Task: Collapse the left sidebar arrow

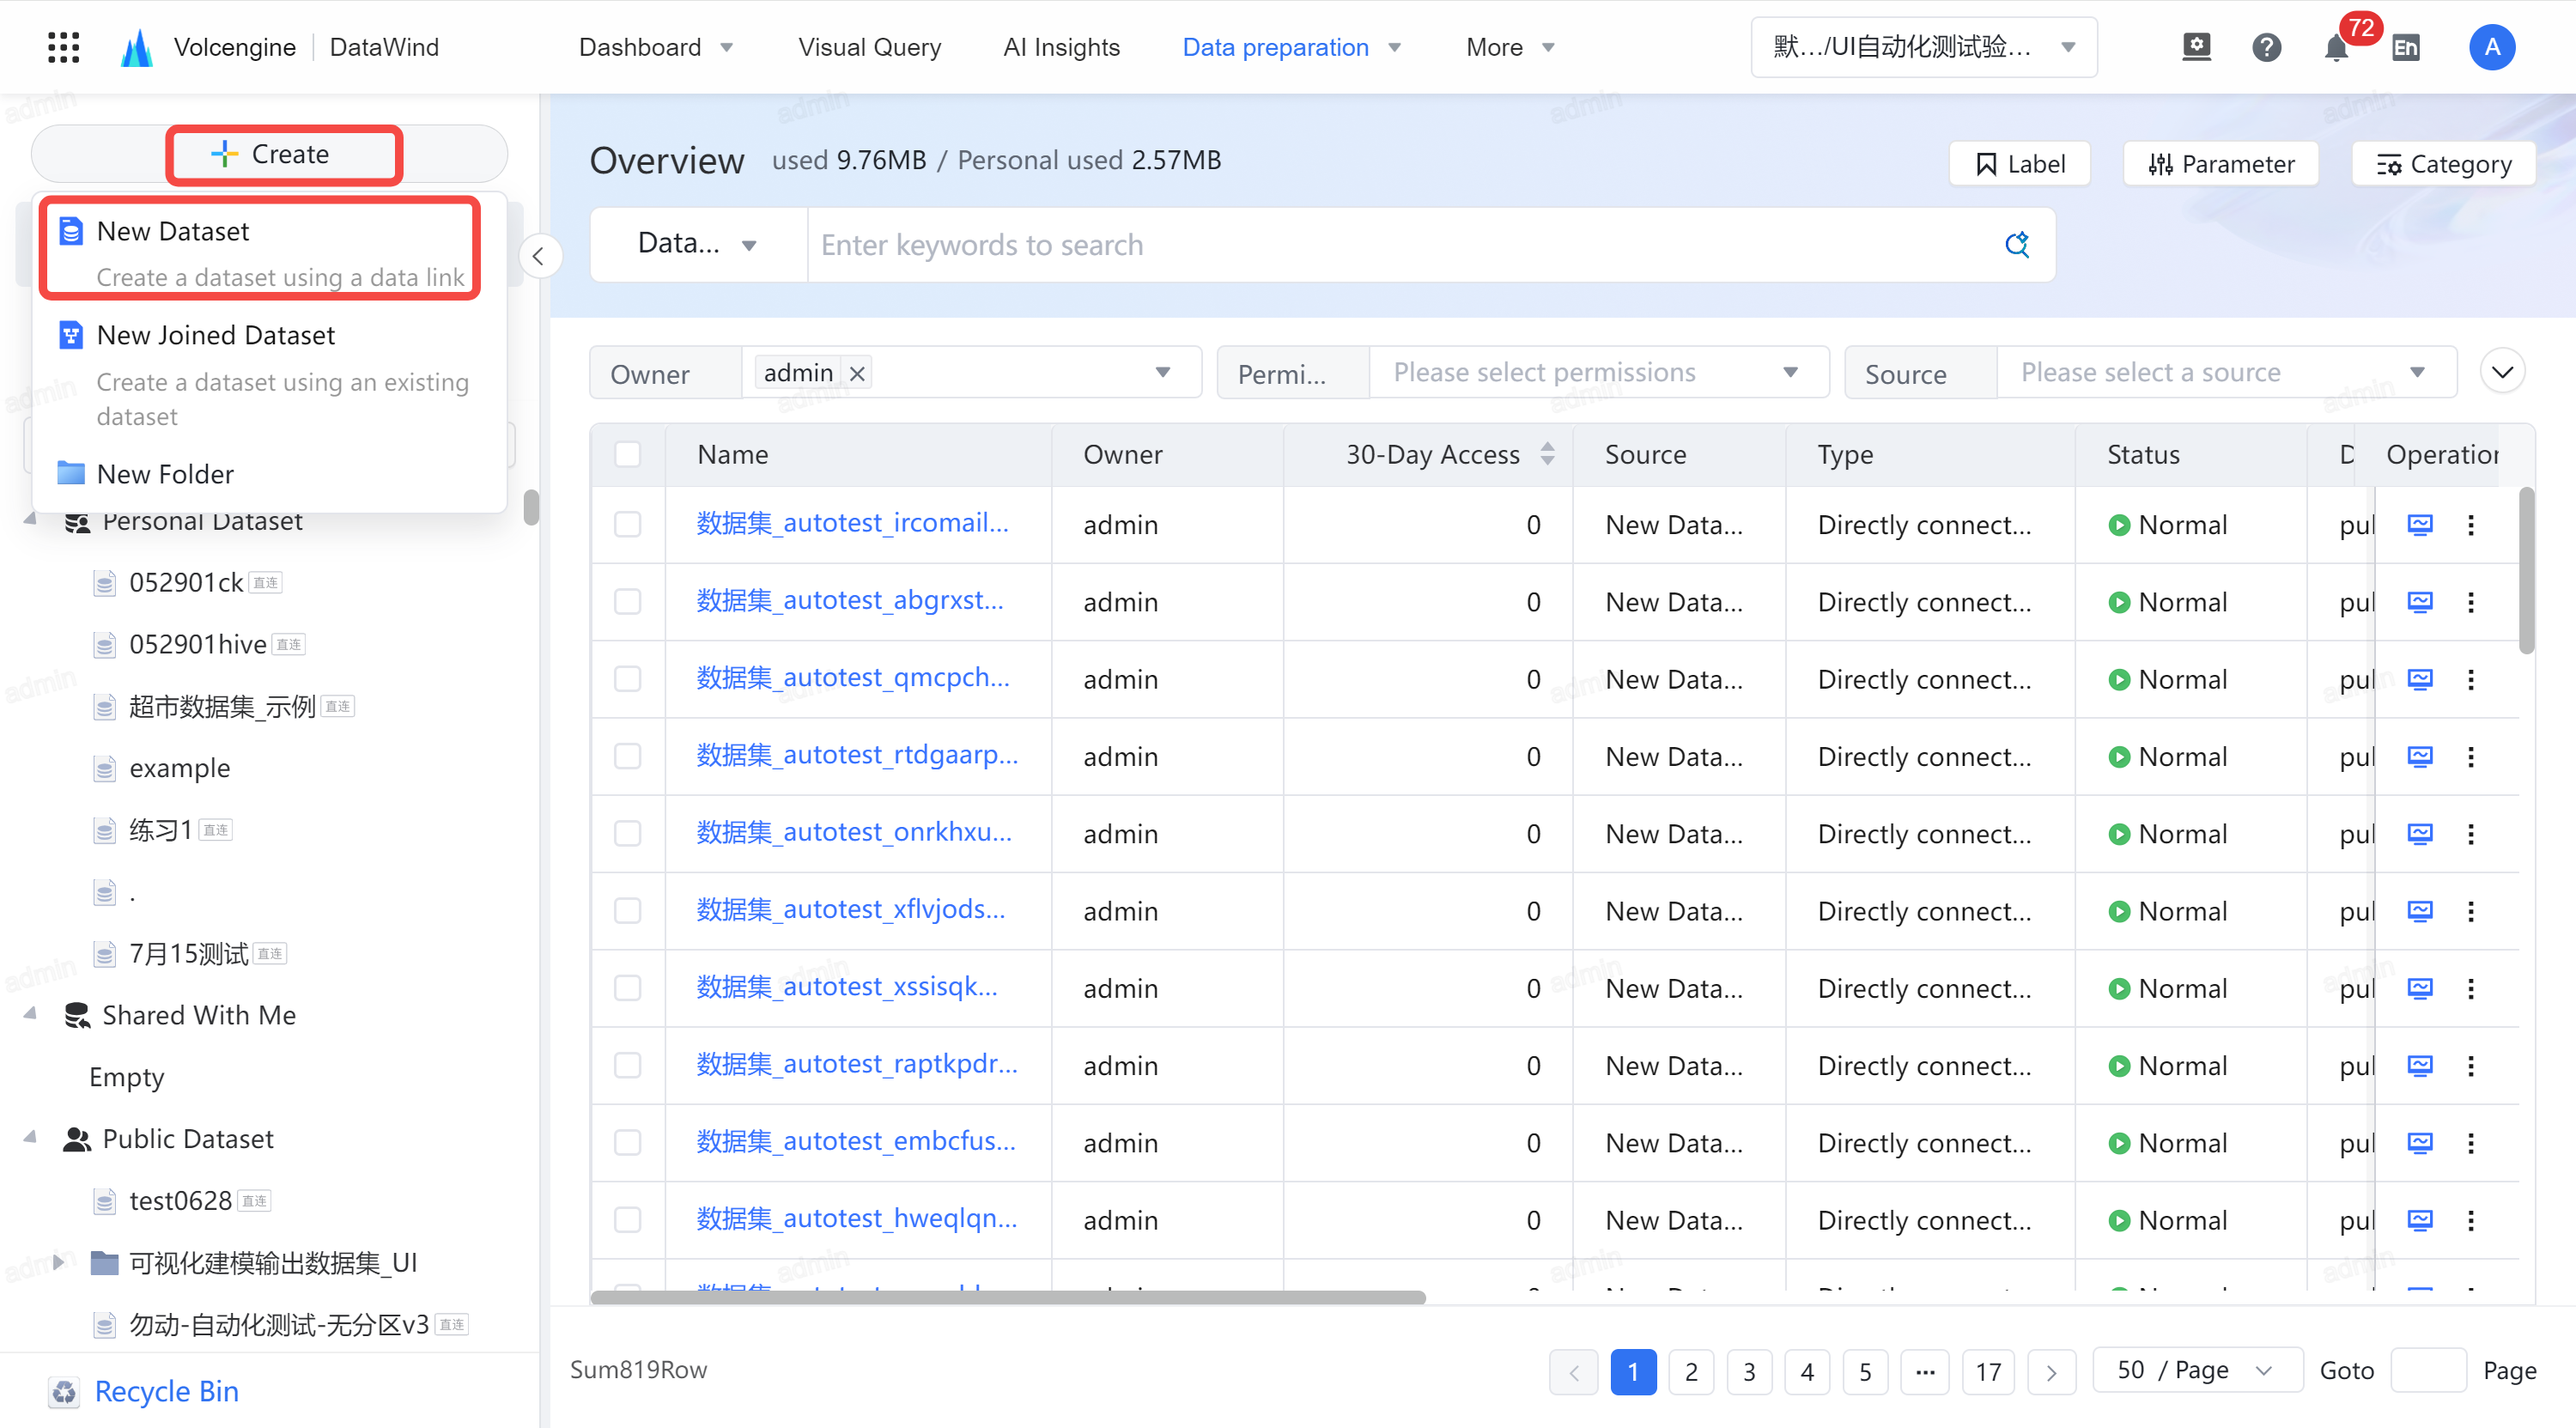Action: click(539, 257)
